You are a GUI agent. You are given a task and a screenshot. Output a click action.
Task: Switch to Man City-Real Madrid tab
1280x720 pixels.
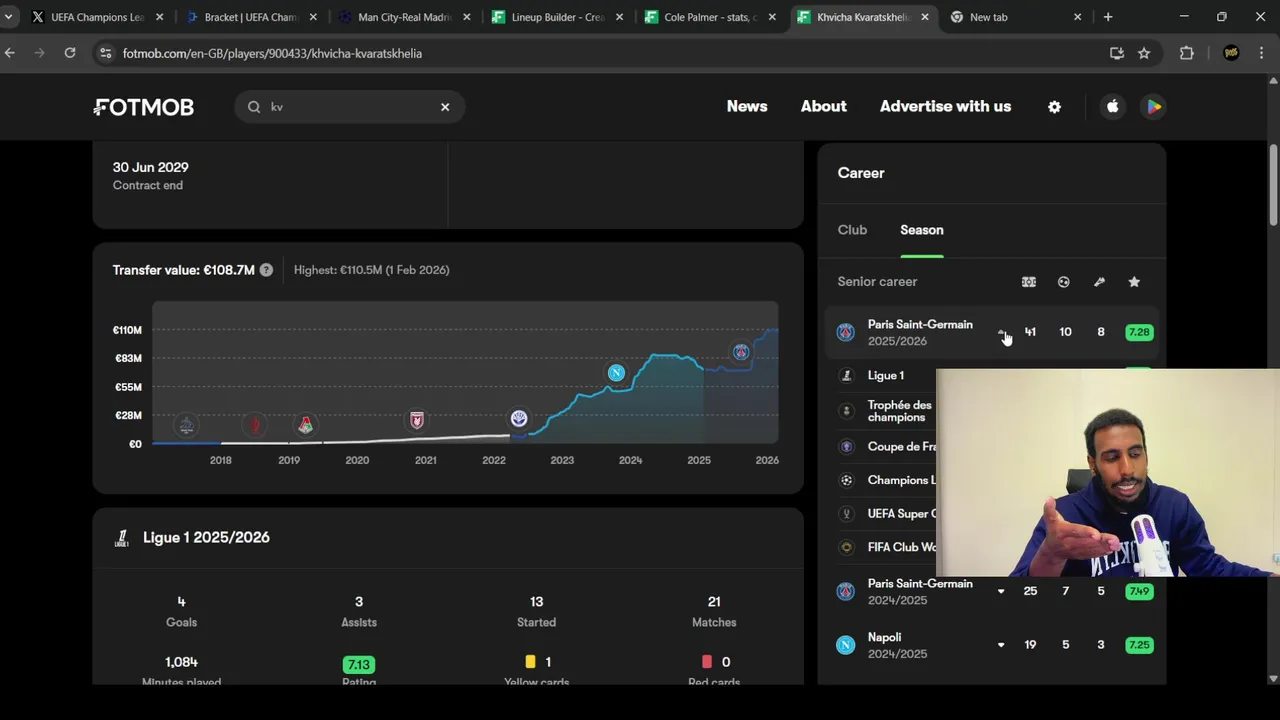pos(404,17)
